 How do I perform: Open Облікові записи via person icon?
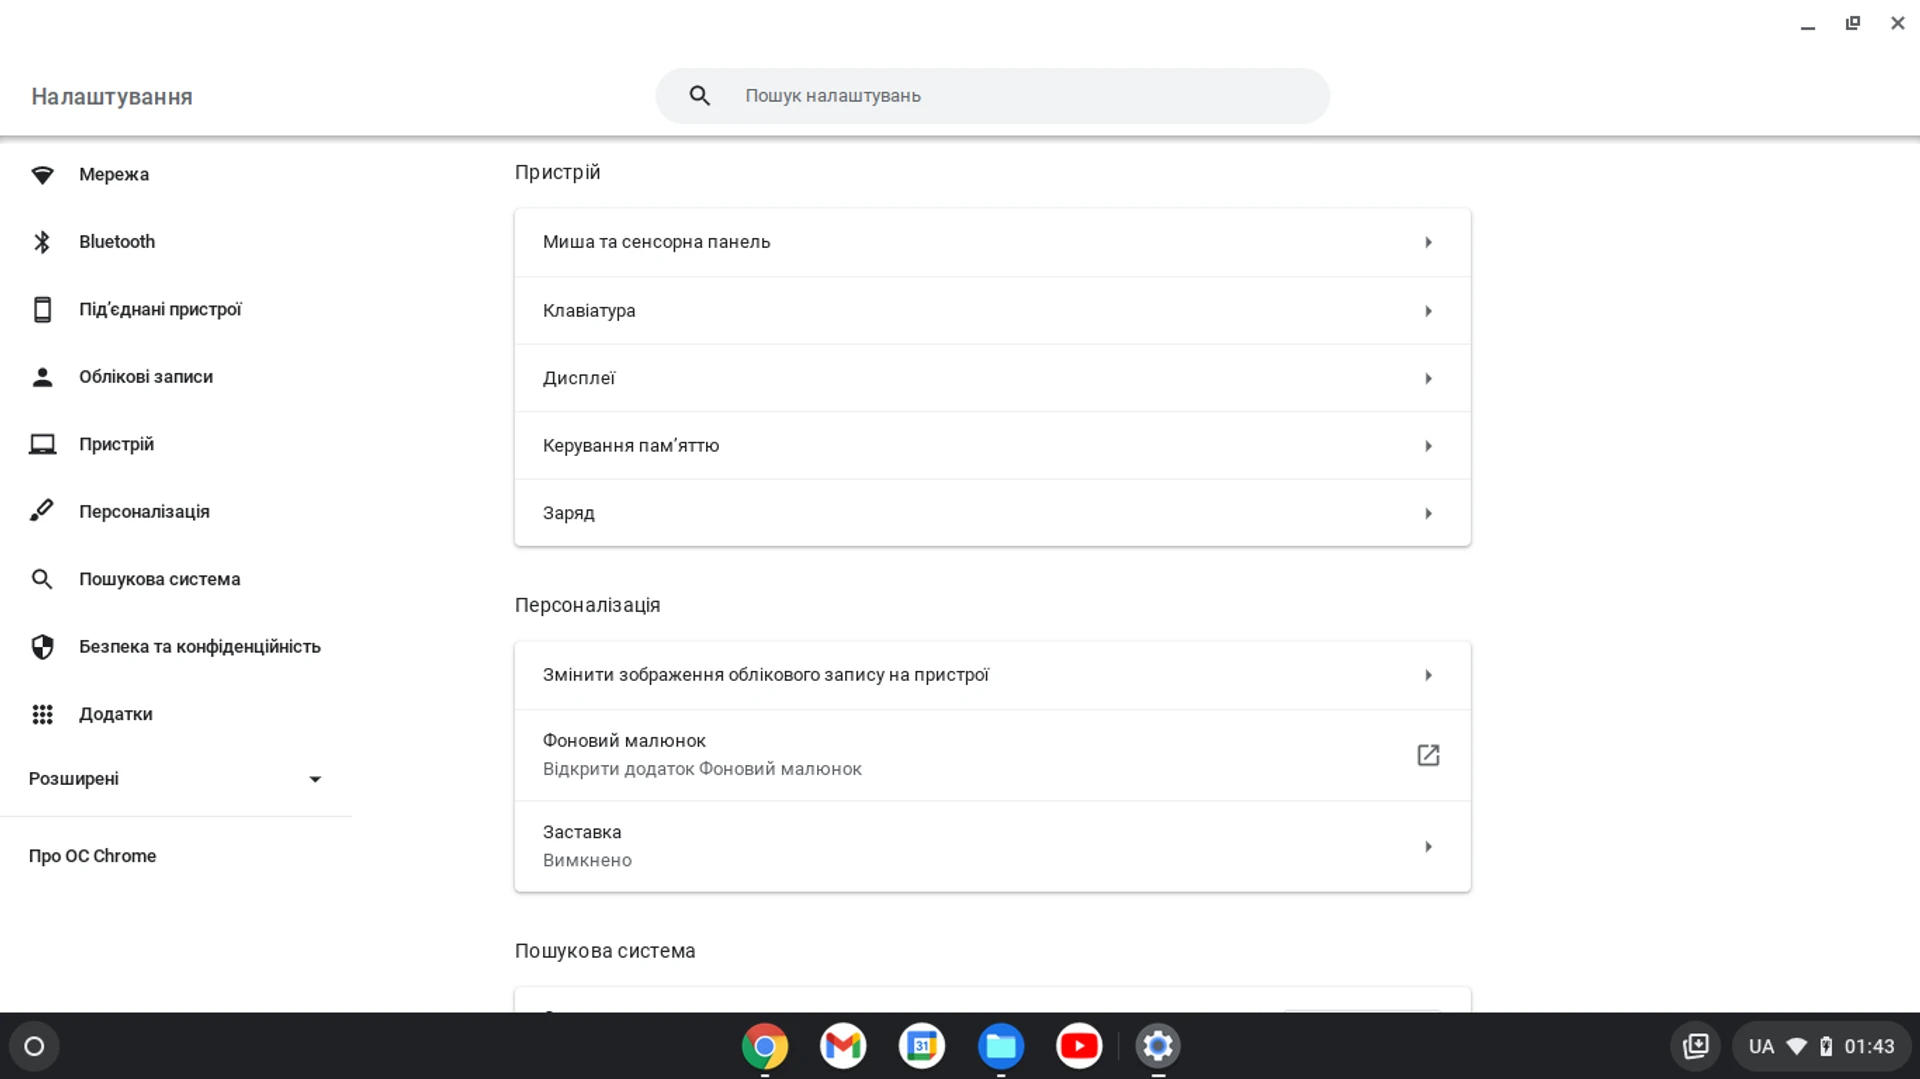pos(43,377)
